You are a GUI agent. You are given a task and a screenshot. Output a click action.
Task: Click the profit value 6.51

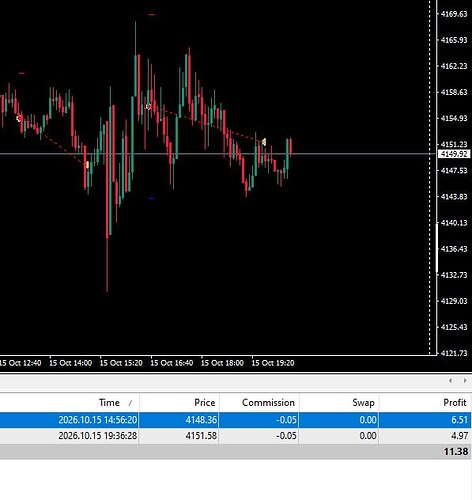coord(459,420)
